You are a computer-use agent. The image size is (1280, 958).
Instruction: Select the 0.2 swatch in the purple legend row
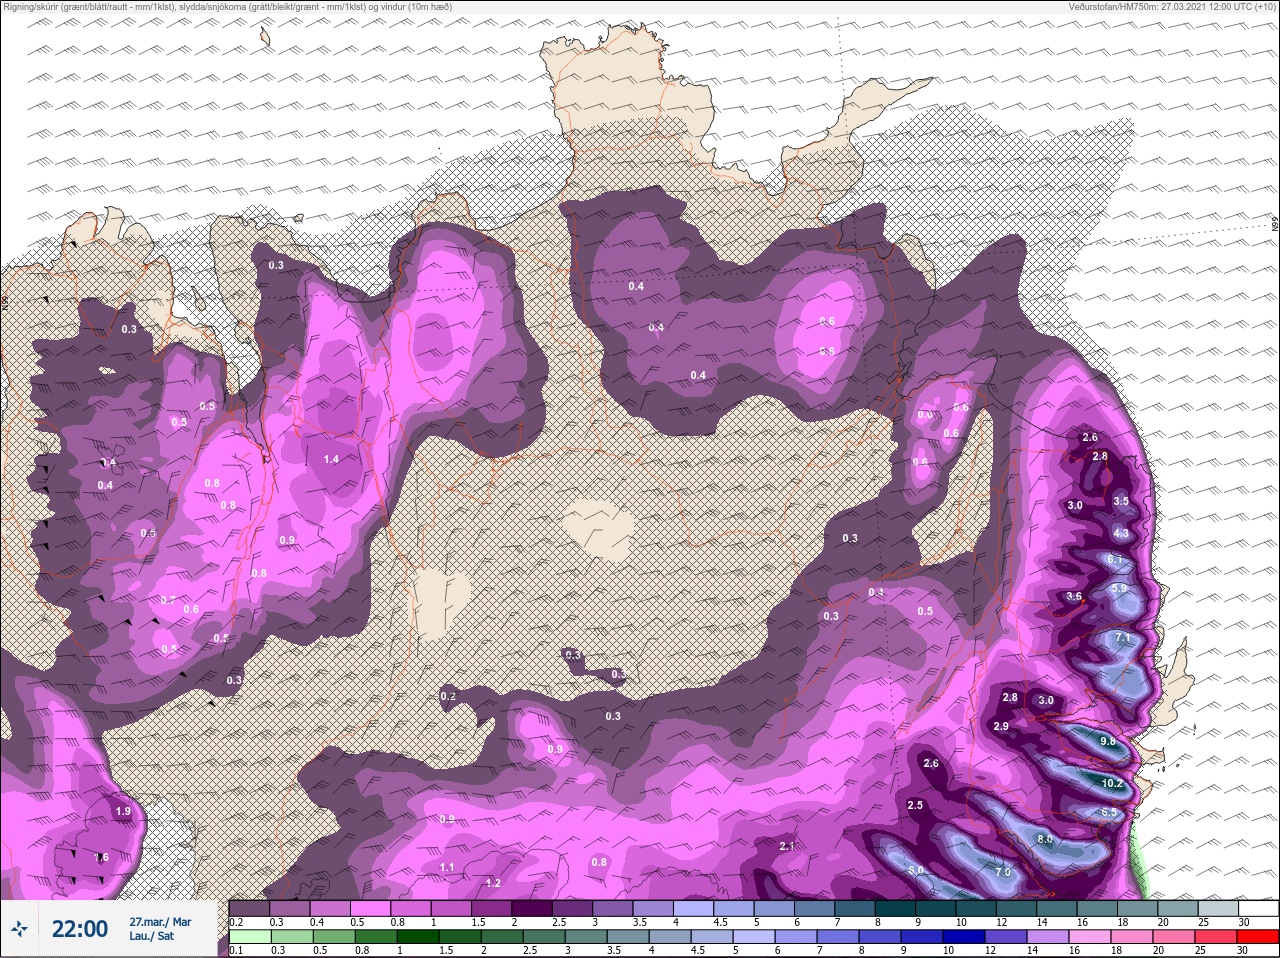coord(249,908)
